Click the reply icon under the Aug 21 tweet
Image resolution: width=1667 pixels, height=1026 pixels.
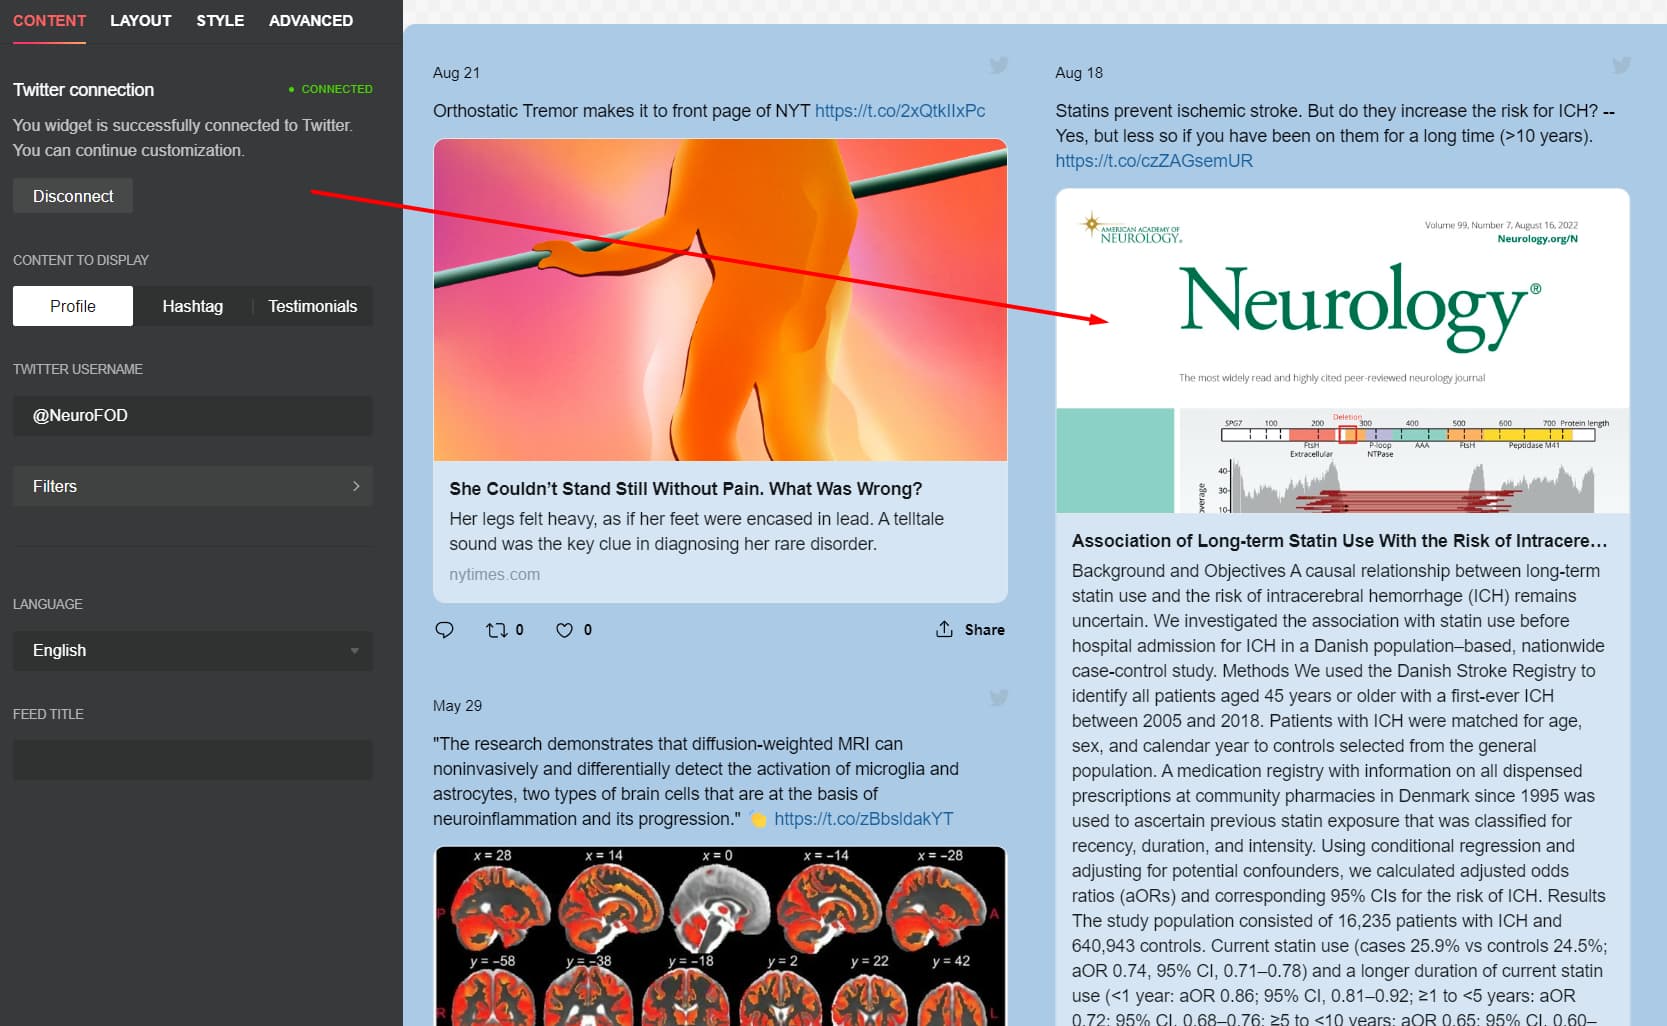coord(445,630)
